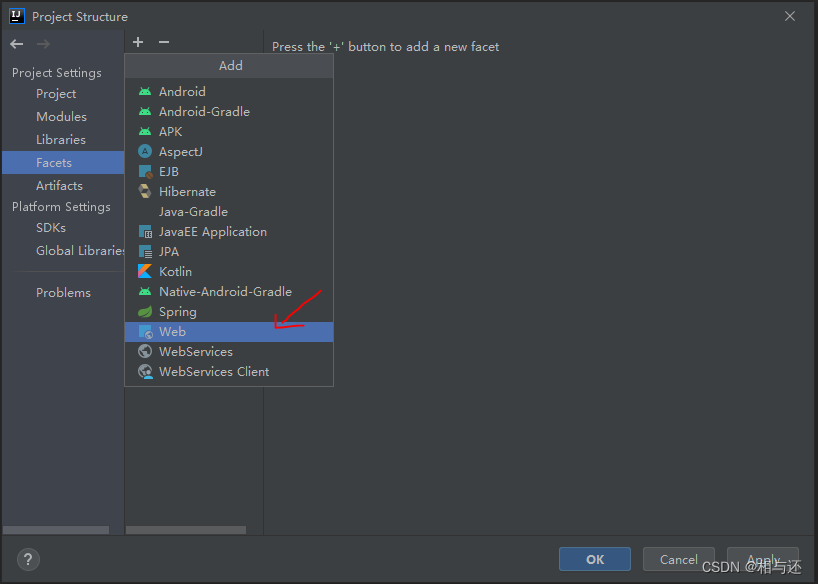Select APK in the Add list
The height and width of the screenshot is (584, 818).
click(229, 132)
